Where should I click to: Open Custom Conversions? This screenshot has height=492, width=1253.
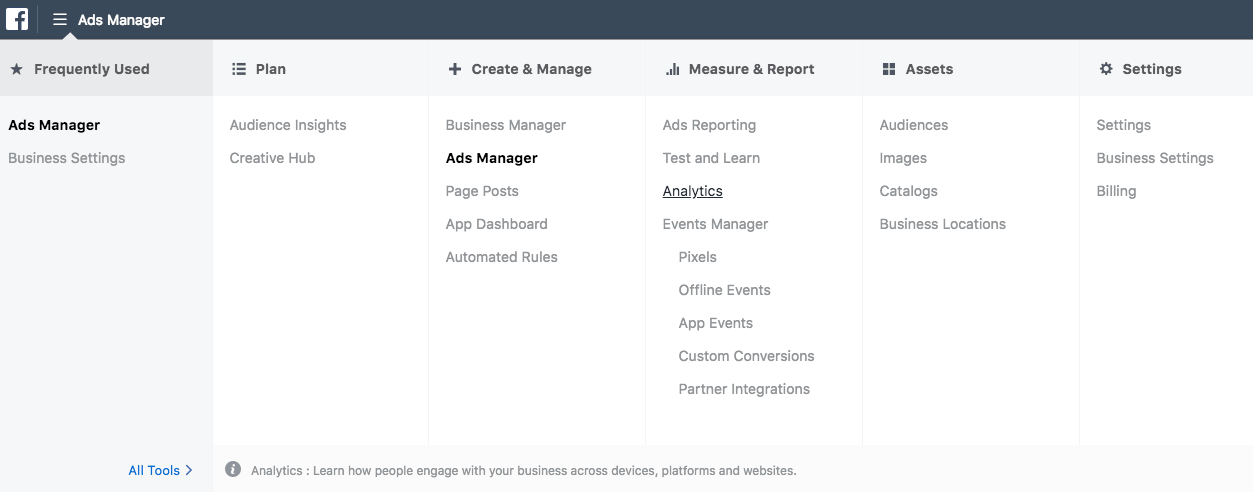tap(746, 356)
